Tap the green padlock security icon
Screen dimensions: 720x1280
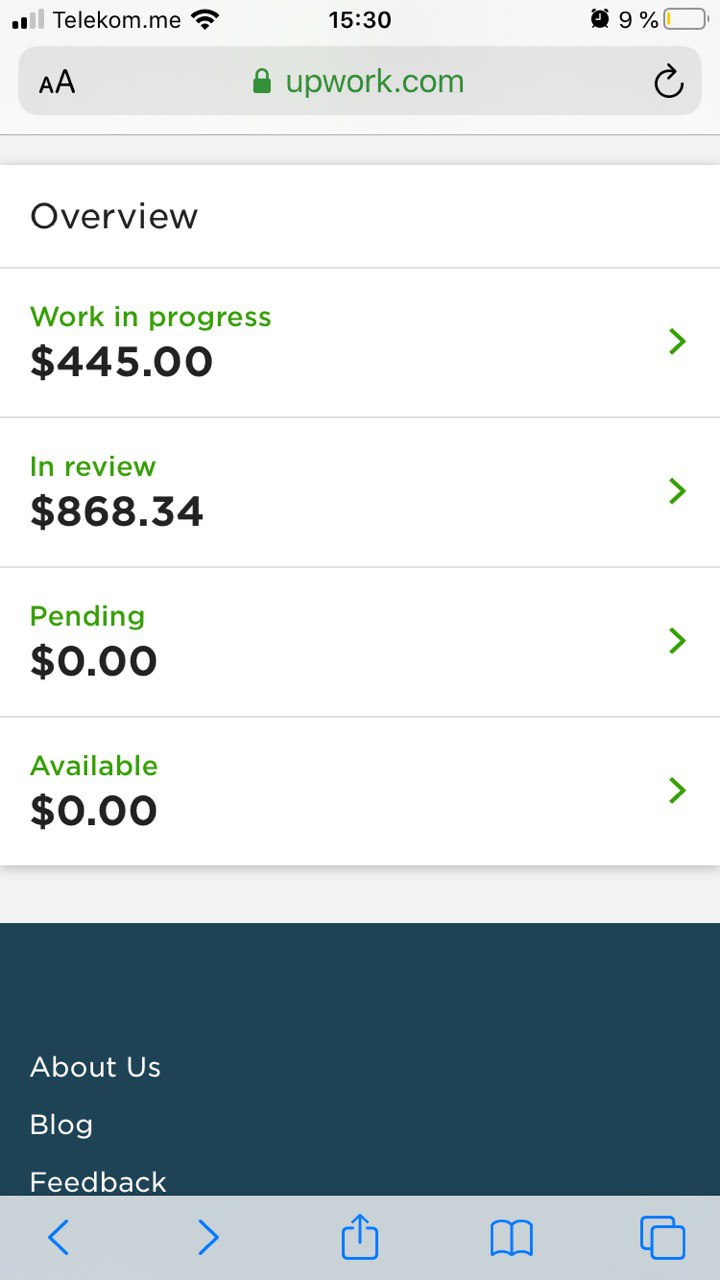(x=262, y=81)
